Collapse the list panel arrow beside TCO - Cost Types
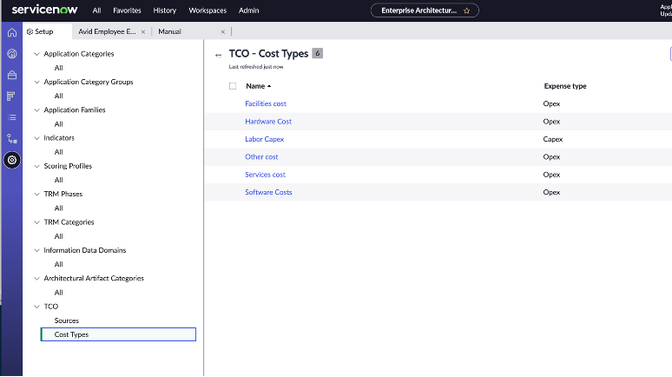This screenshot has height=377, width=672. [x=219, y=55]
